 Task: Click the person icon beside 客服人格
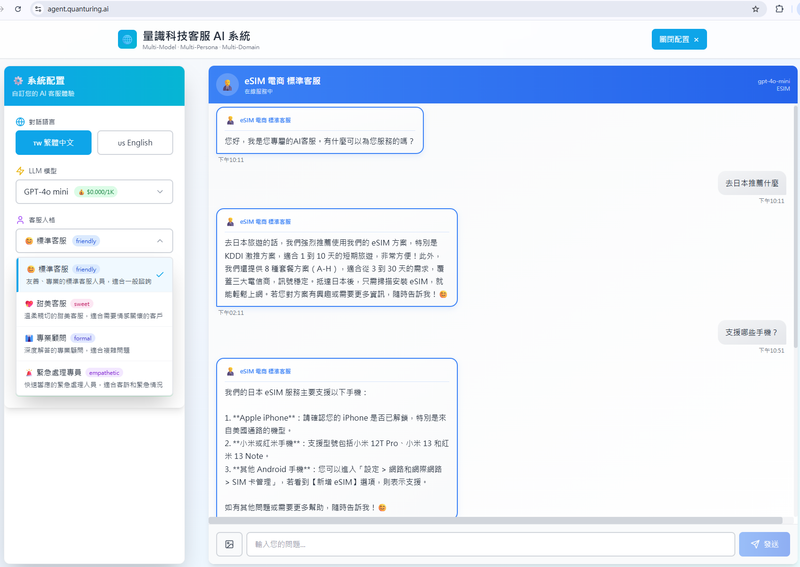[20, 220]
